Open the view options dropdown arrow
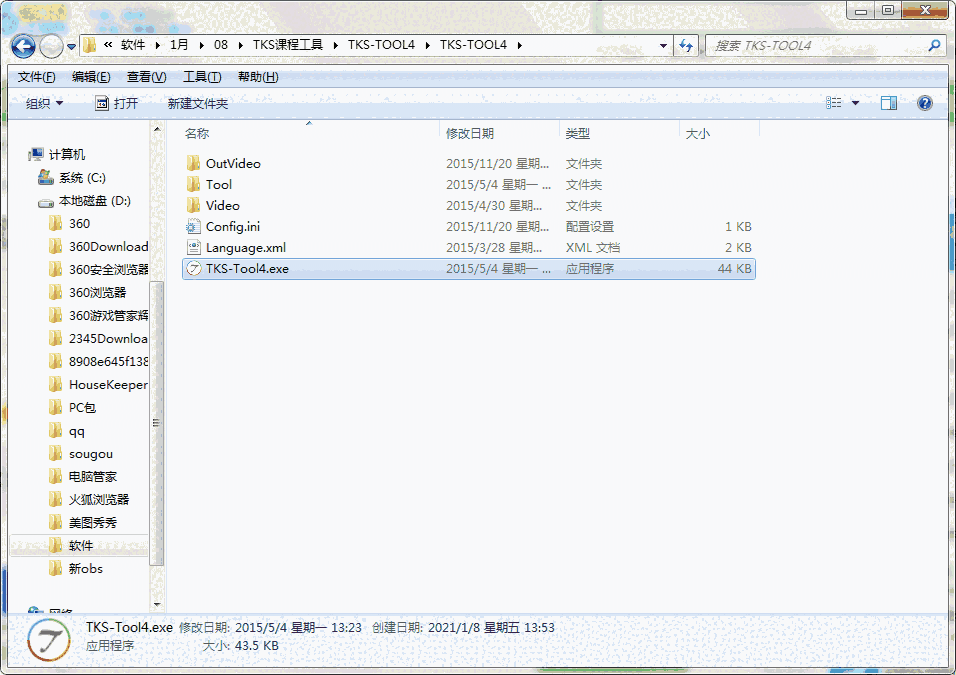 [x=855, y=103]
